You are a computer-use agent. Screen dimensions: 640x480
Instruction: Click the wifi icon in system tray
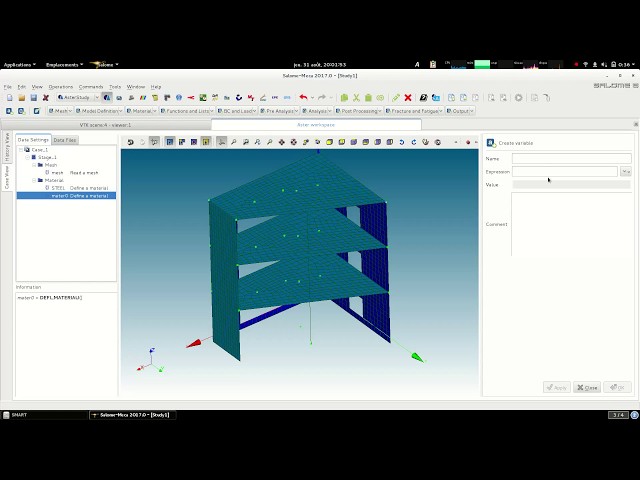586,64
